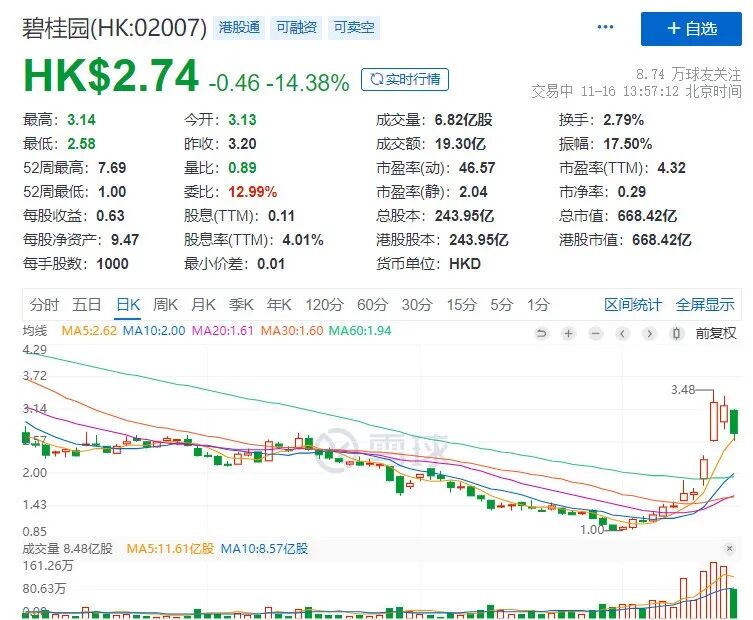Click the 均线 indicator name
This screenshot has width=753, height=620.
(x=35, y=331)
